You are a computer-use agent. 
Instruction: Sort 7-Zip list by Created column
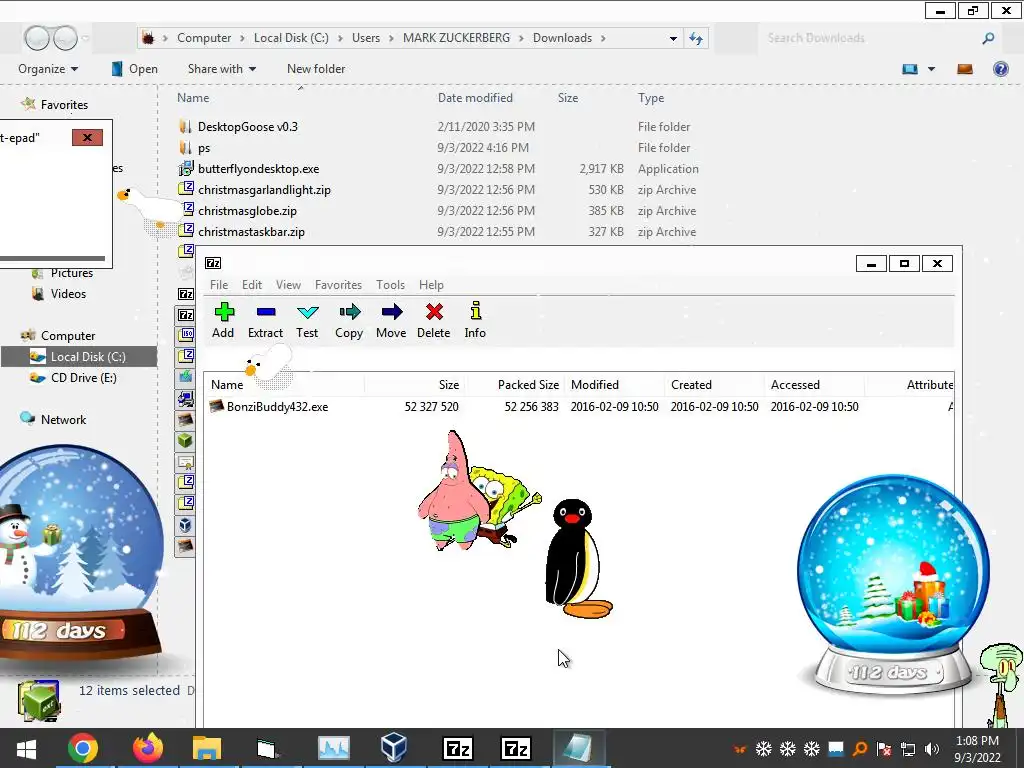click(x=691, y=385)
